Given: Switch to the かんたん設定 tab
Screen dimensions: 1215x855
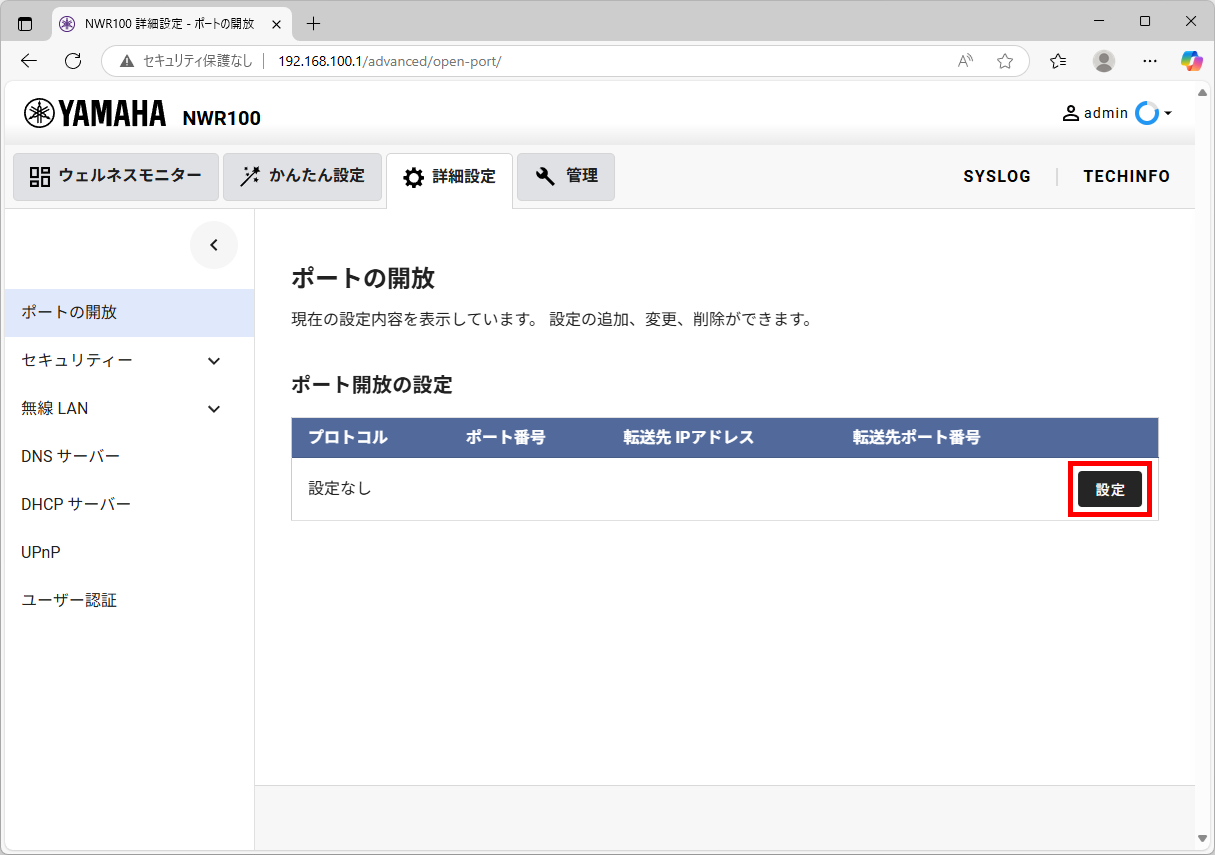Looking at the screenshot, I should [302, 176].
